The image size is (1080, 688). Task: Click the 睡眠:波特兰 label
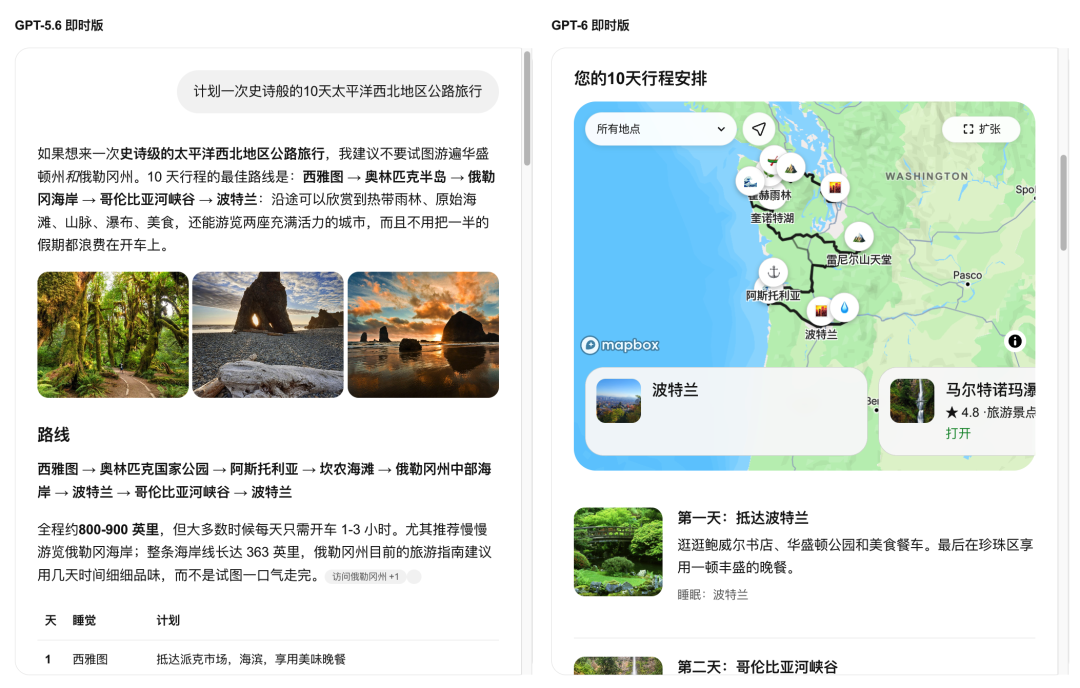[712, 594]
